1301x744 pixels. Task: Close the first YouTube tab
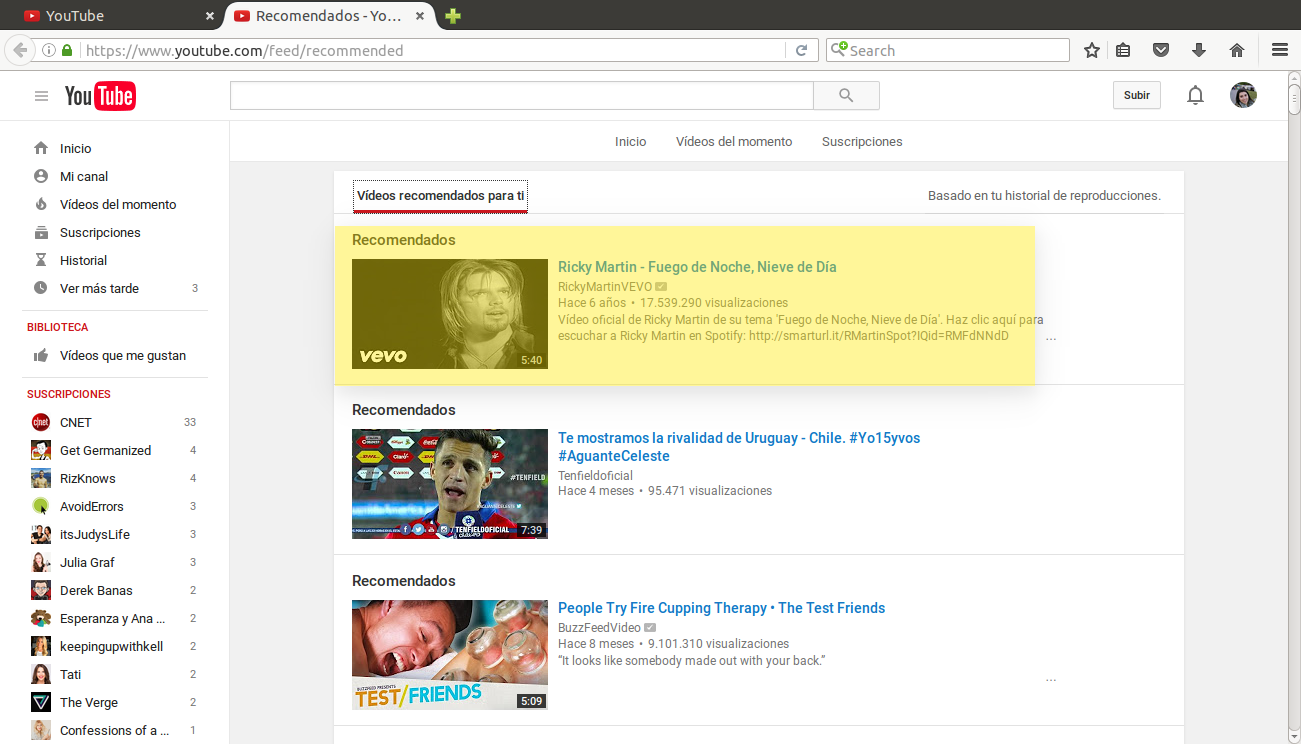click(x=209, y=16)
